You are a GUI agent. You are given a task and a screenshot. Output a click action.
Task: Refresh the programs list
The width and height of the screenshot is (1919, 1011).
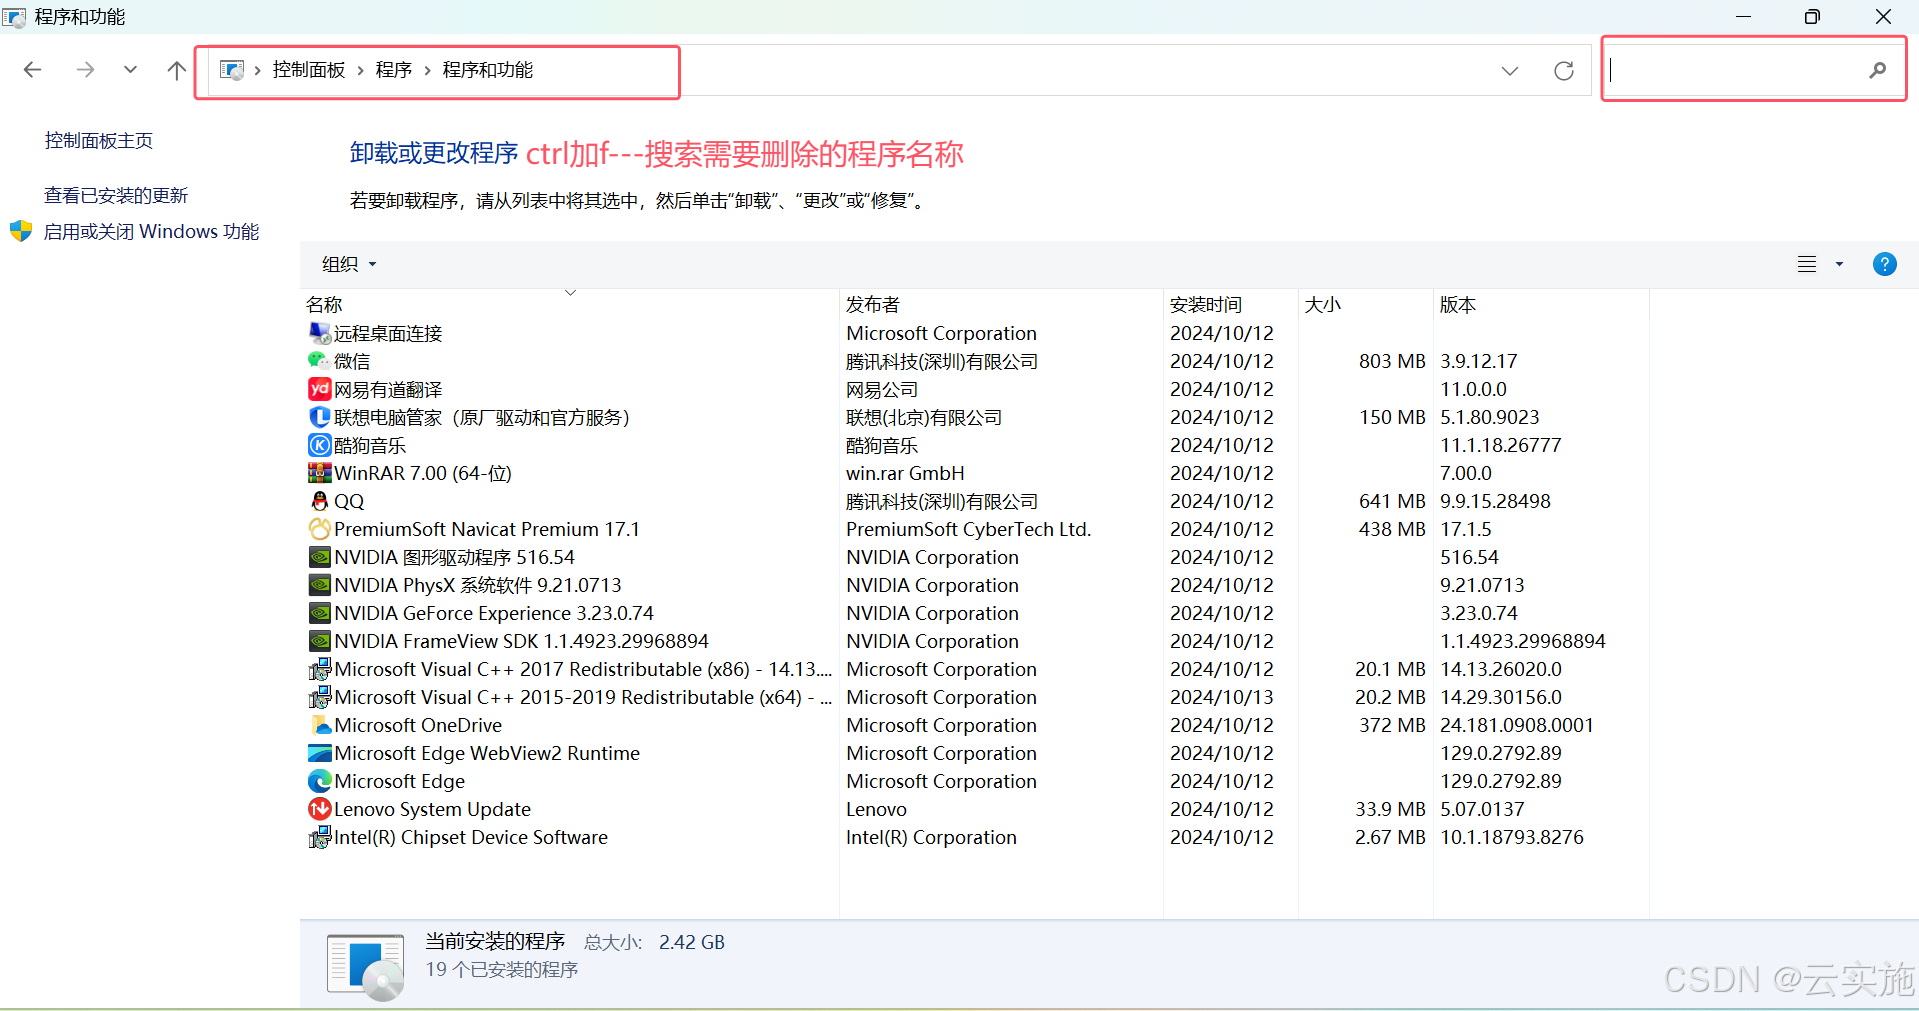pos(1564,70)
